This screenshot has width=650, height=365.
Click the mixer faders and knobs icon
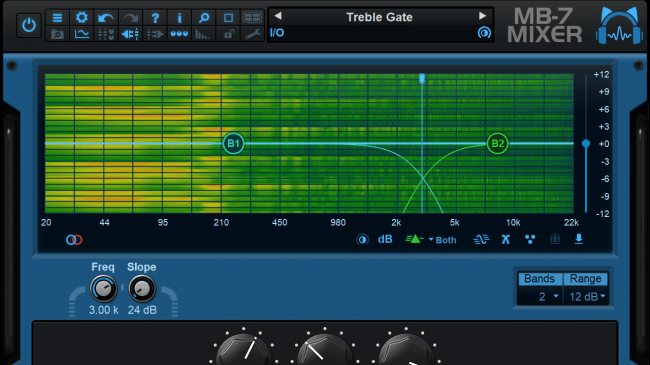[x=106, y=34]
